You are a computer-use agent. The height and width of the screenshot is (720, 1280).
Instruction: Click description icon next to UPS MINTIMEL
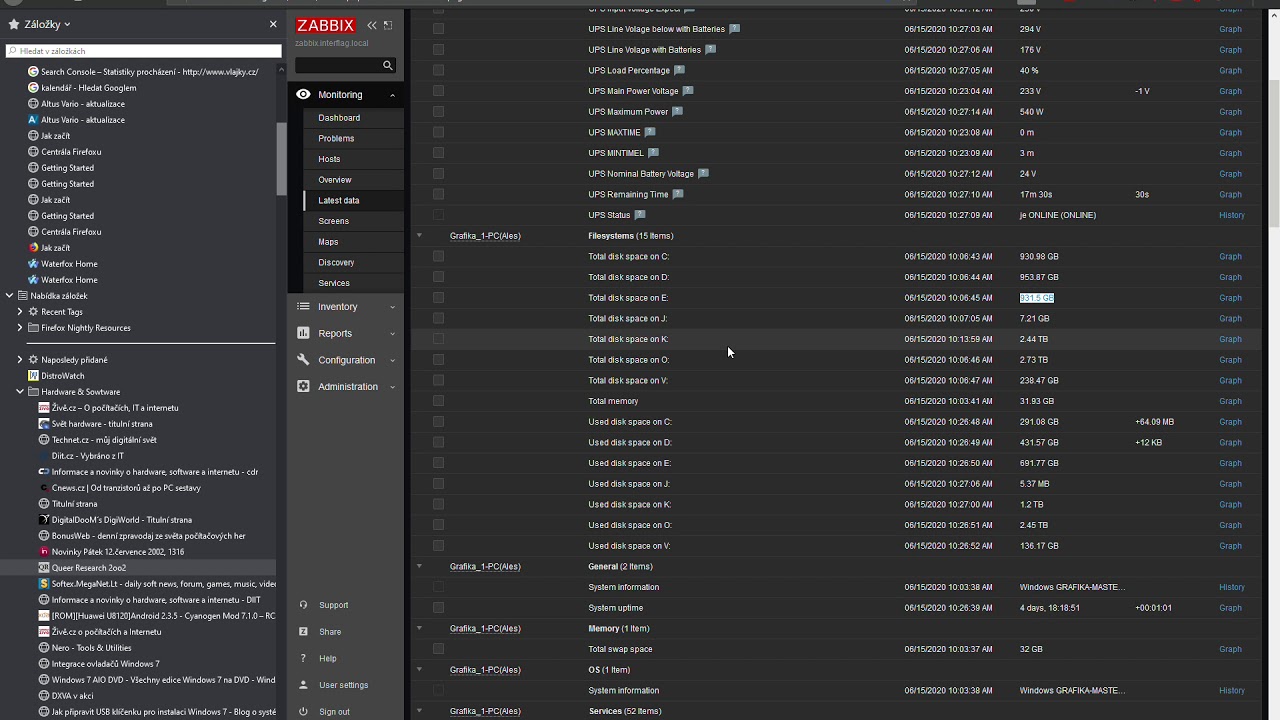[x=653, y=153]
